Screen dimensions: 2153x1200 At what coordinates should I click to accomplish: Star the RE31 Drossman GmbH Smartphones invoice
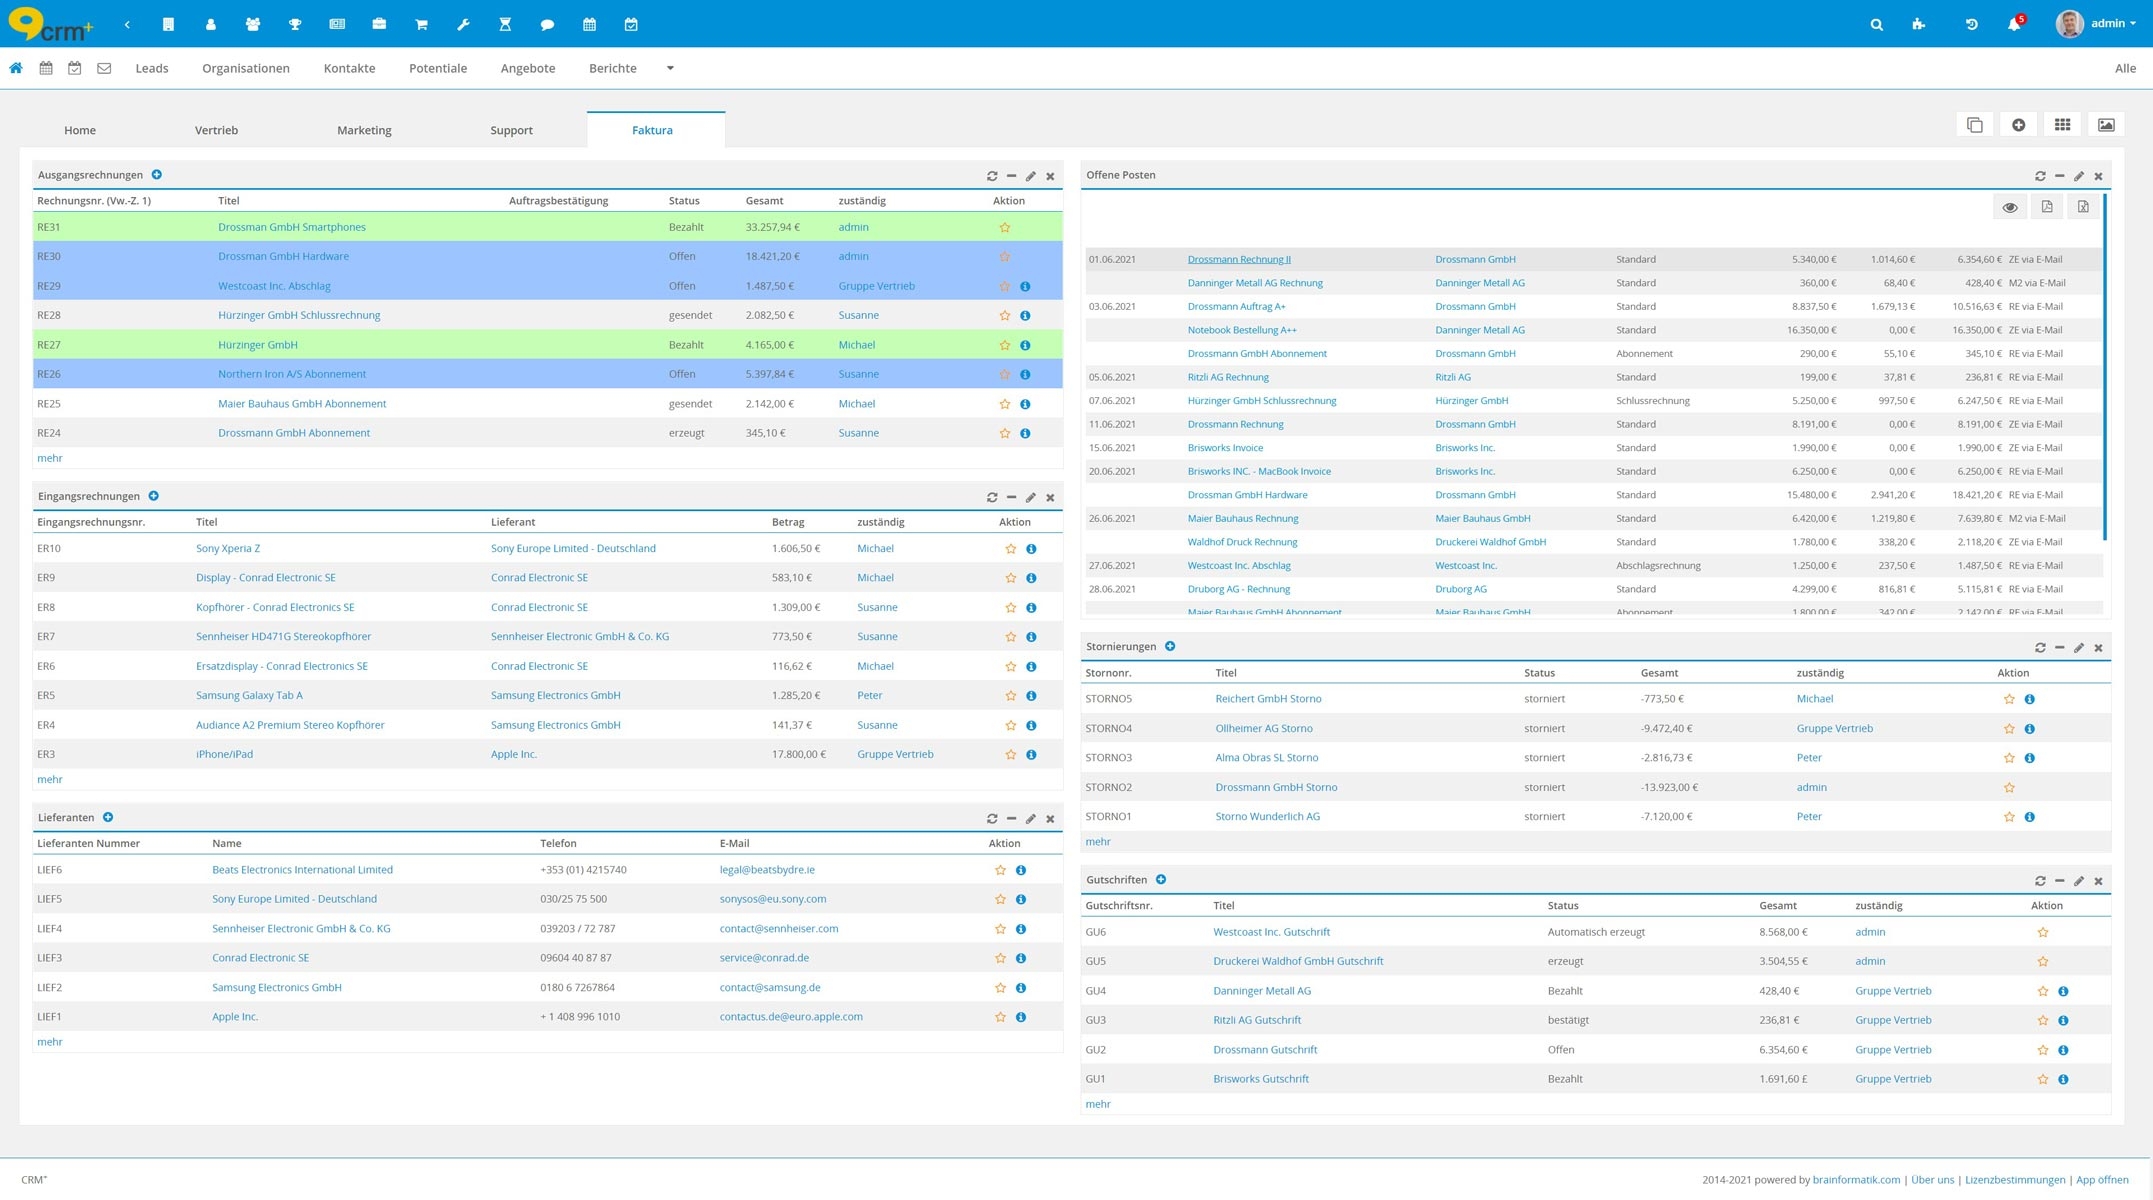tap(1005, 228)
